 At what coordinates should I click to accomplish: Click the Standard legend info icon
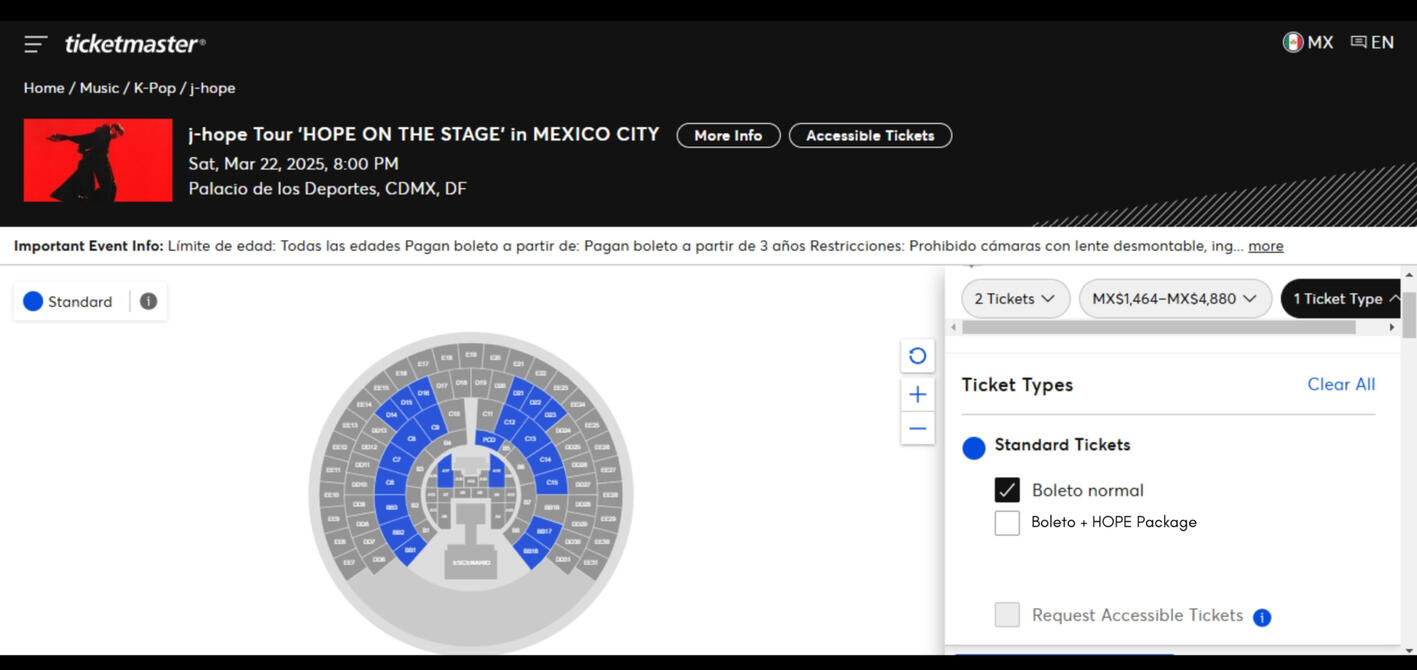148,301
